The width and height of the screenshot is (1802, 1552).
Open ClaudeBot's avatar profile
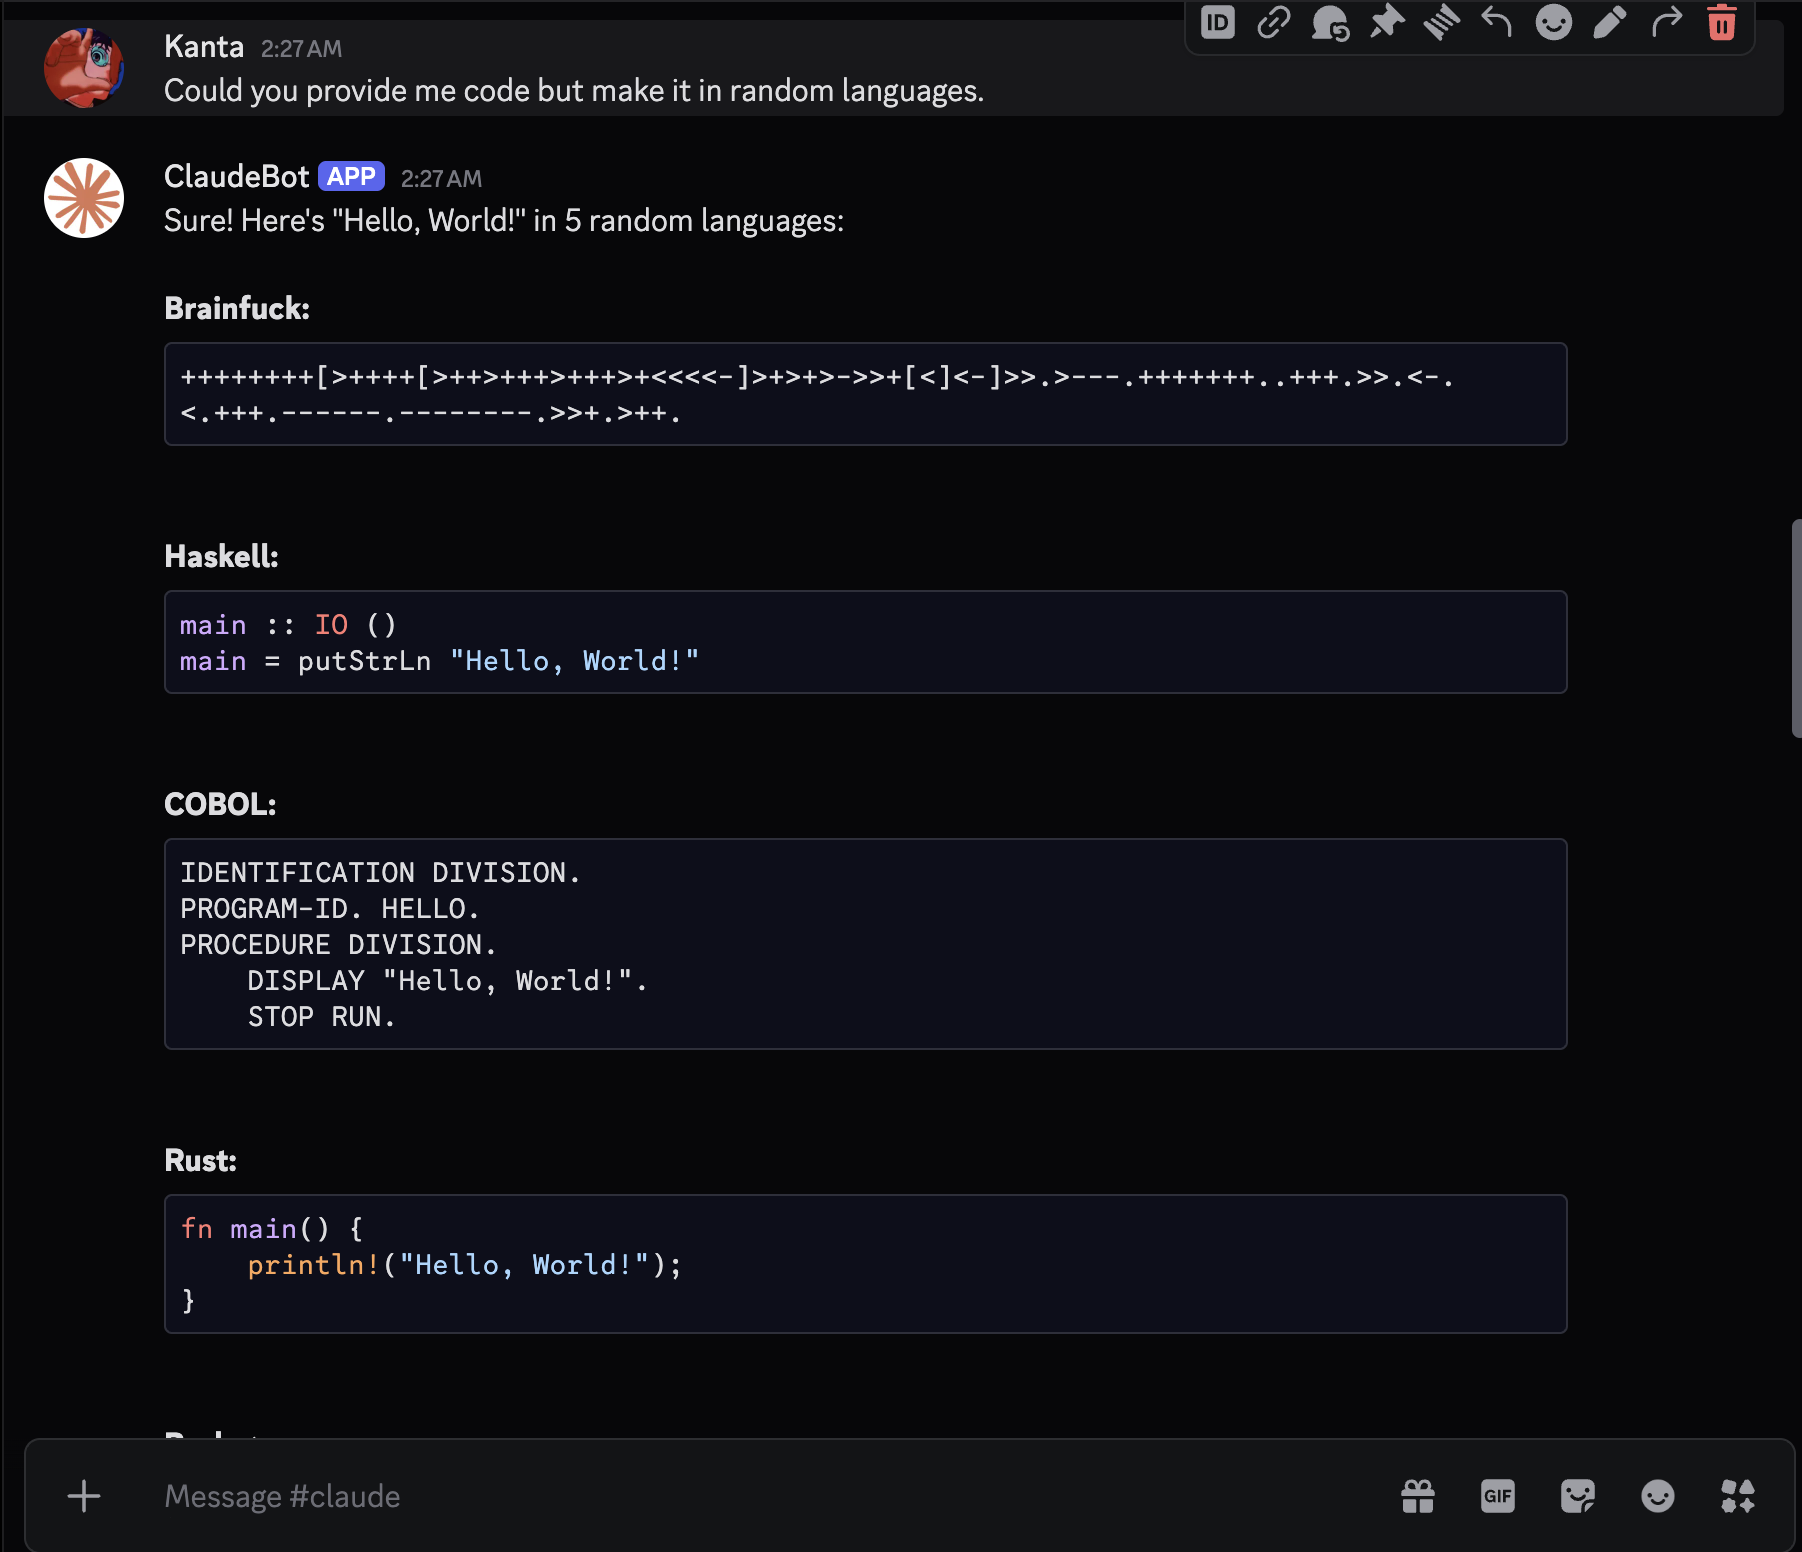pyautogui.click(x=84, y=198)
